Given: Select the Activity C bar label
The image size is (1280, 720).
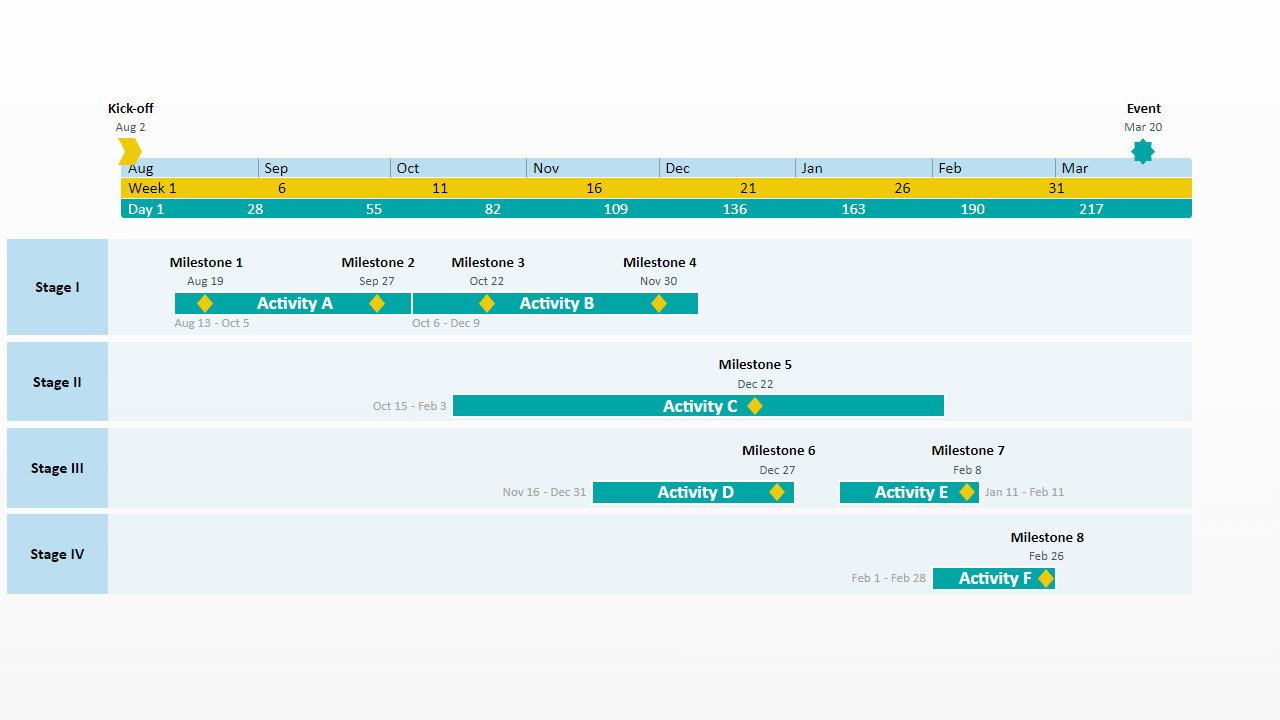Looking at the screenshot, I should [x=699, y=406].
